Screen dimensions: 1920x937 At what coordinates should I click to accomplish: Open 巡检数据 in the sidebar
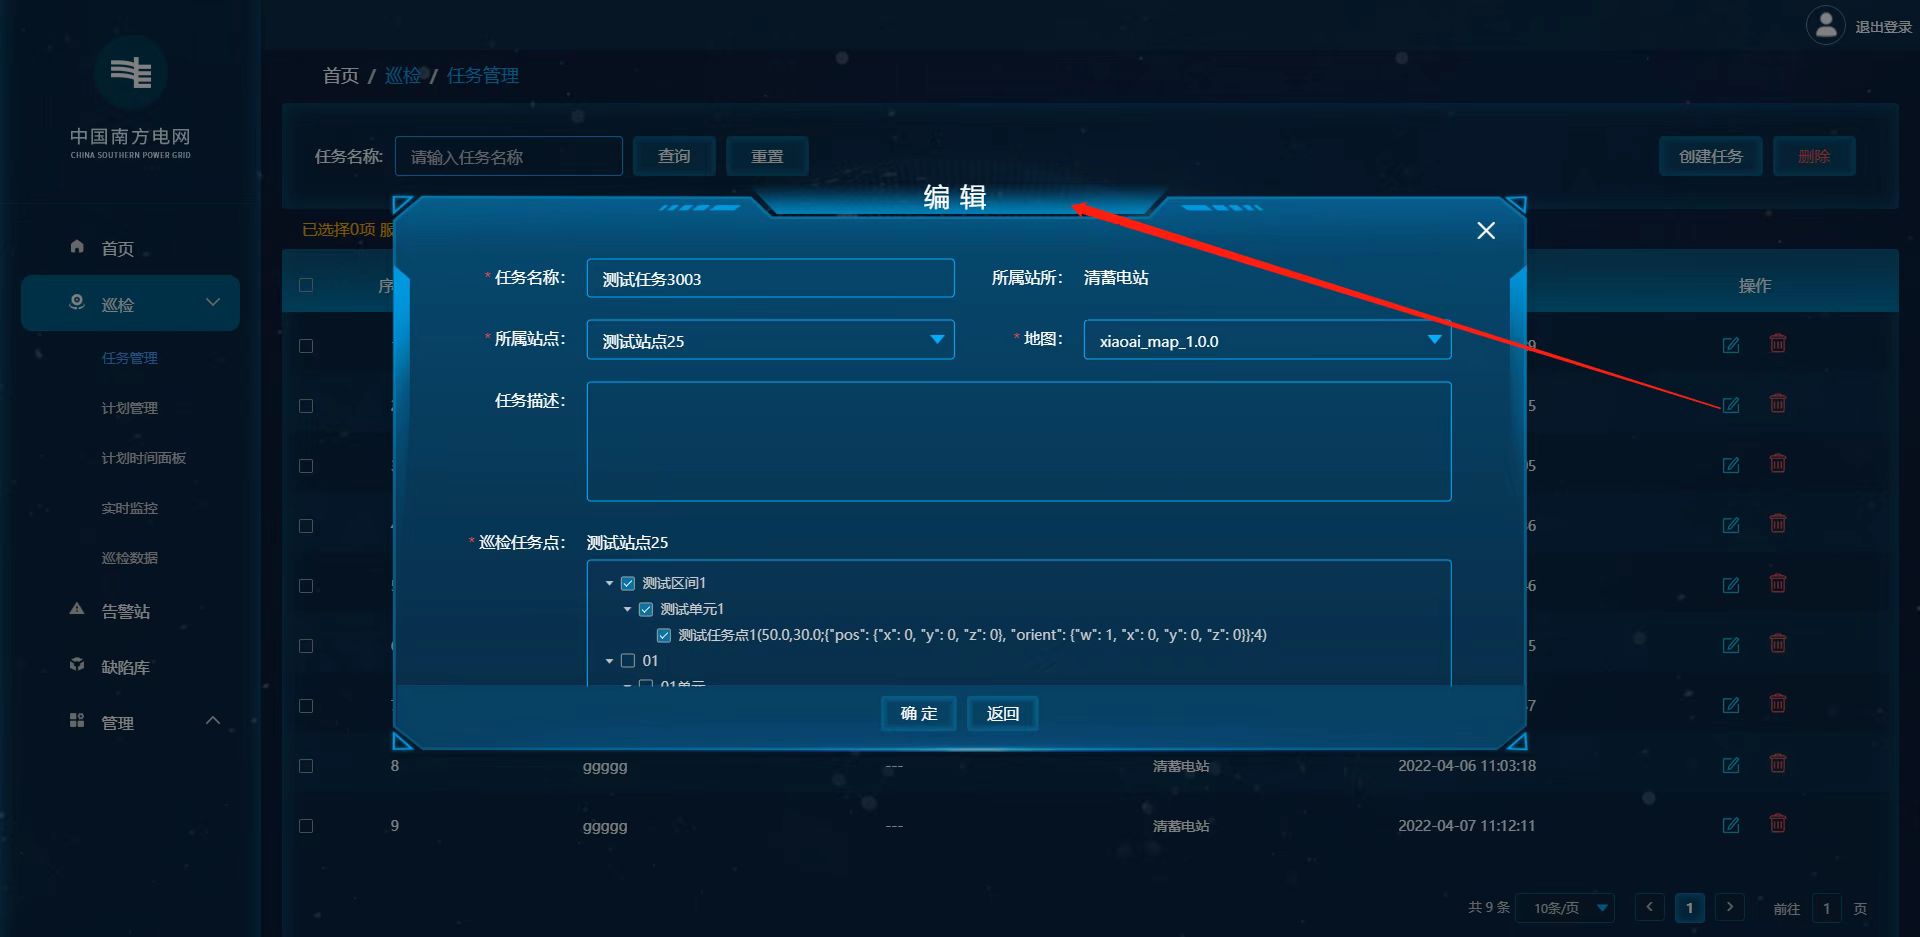pos(130,558)
